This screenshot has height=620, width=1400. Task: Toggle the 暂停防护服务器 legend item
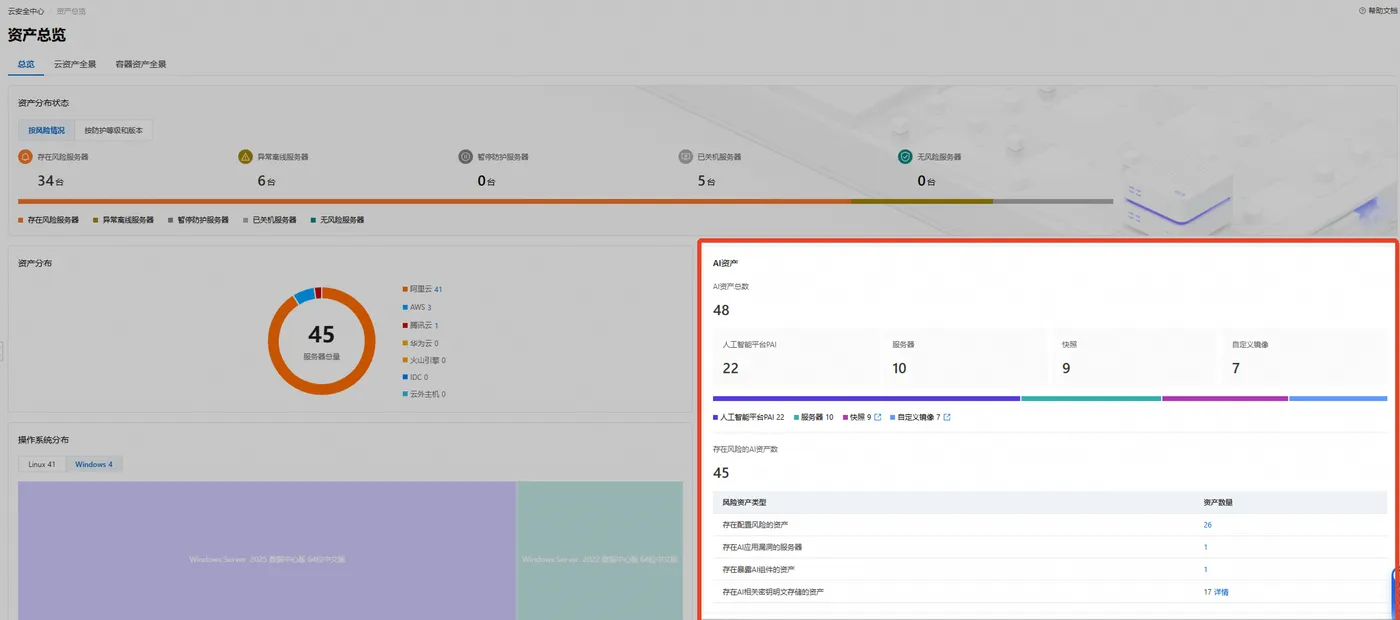pos(198,219)
